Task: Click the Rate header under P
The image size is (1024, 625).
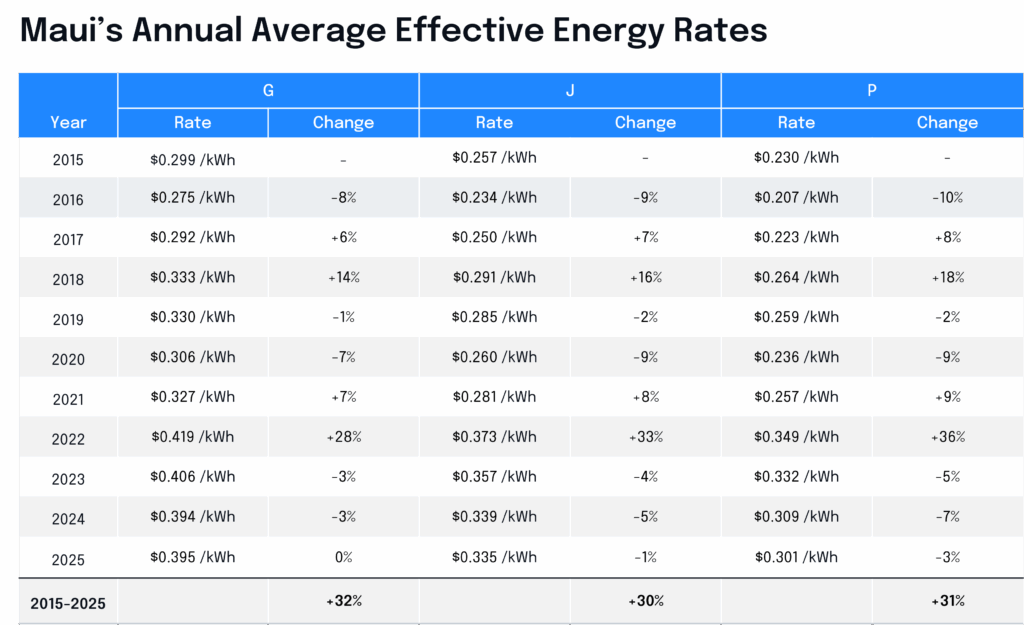Action: (x=796, y=122)
